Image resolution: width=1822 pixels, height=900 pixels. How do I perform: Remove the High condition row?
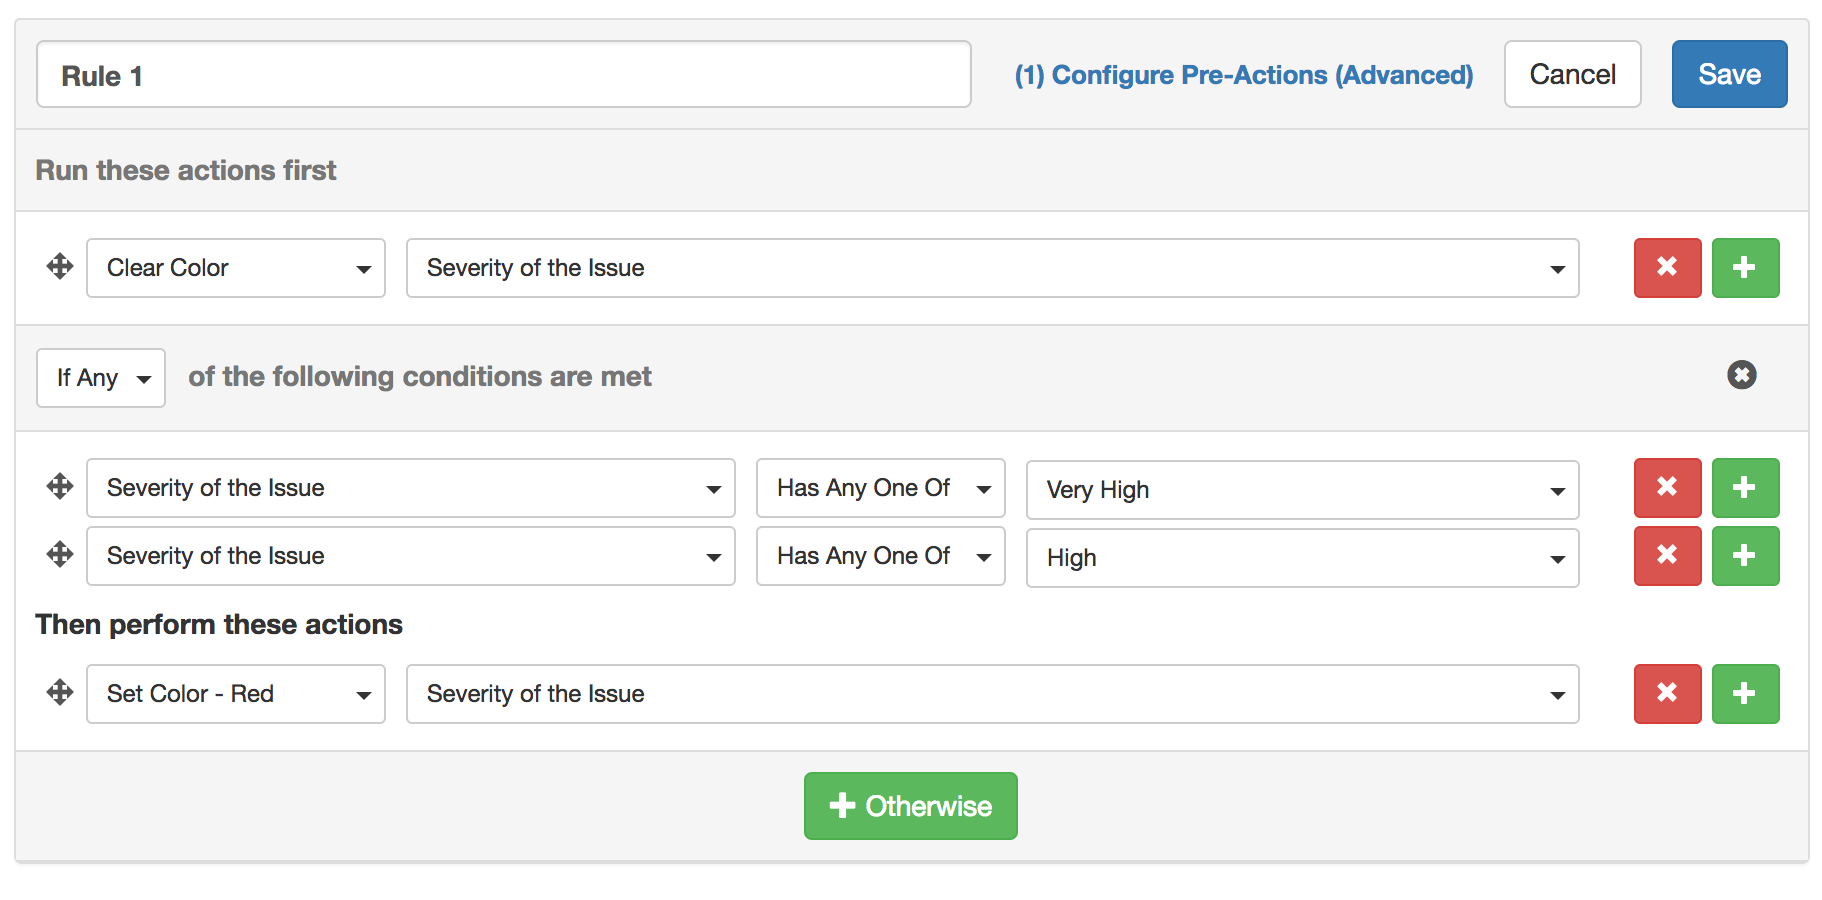pos(1667,556)
